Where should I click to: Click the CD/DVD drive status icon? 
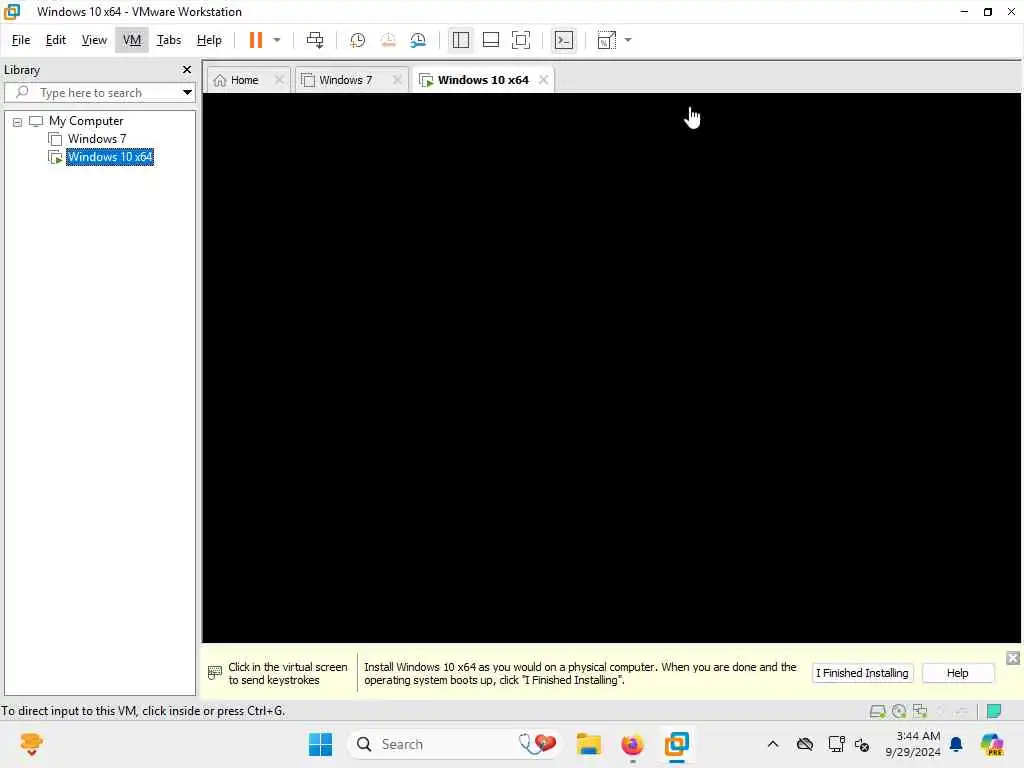899,711
